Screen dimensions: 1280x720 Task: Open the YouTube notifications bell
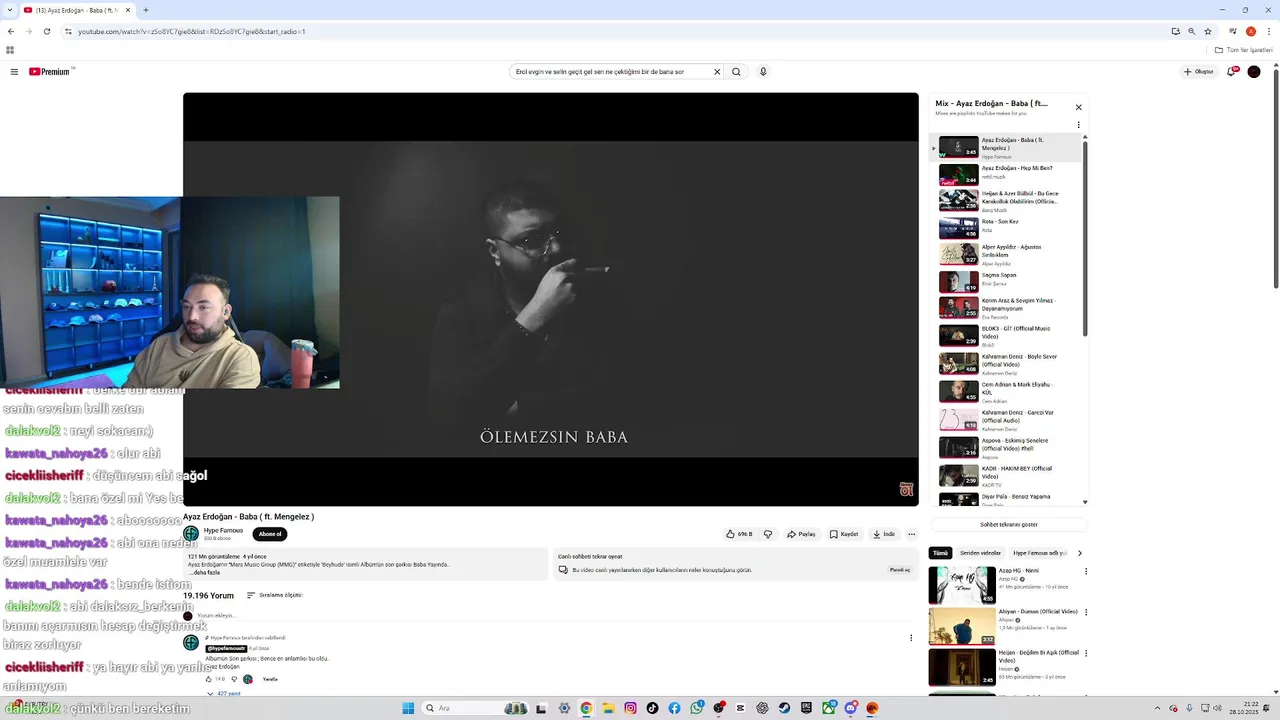[x=1232, y=72]
